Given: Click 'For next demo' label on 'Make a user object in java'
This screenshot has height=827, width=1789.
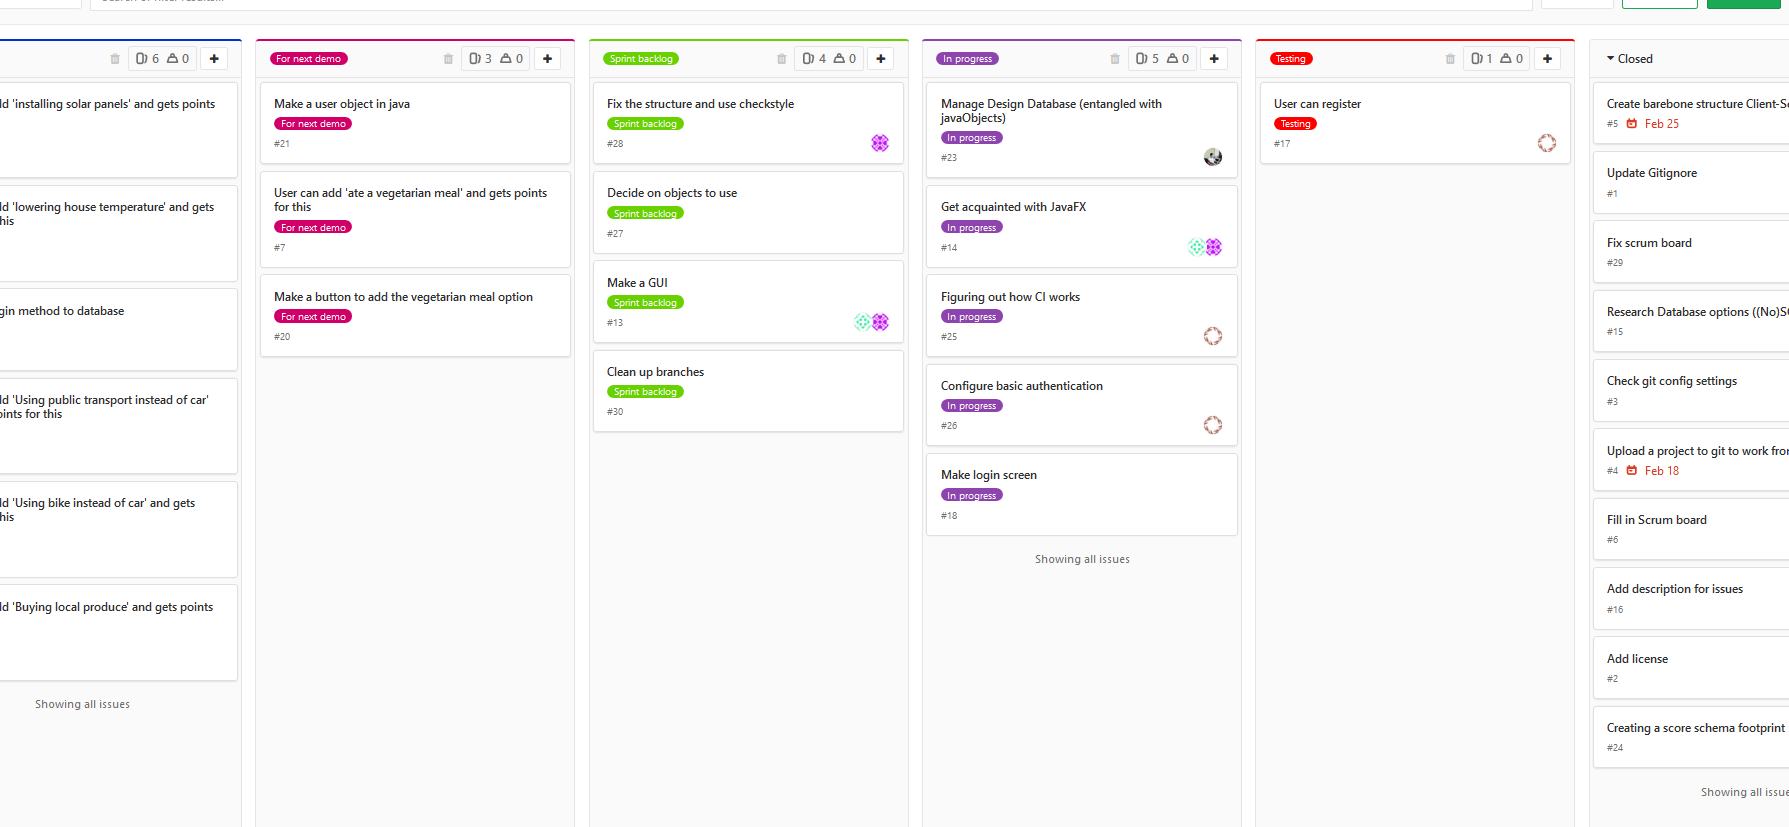Looking at the screenshot, I should pyautogui.click(x=313, y=124).
